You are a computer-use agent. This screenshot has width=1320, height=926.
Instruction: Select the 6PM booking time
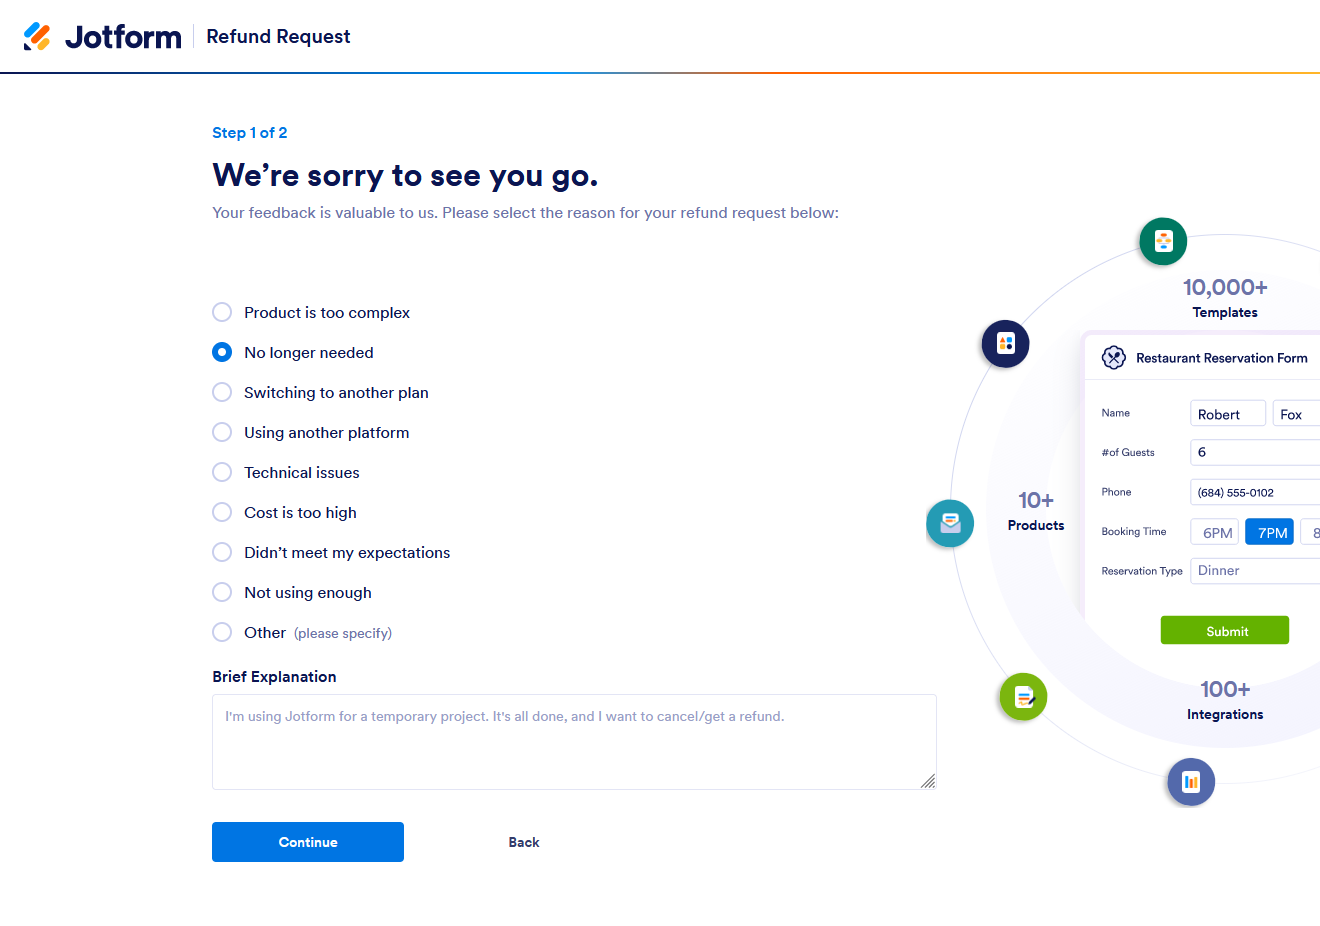[x=1216, y=533]
